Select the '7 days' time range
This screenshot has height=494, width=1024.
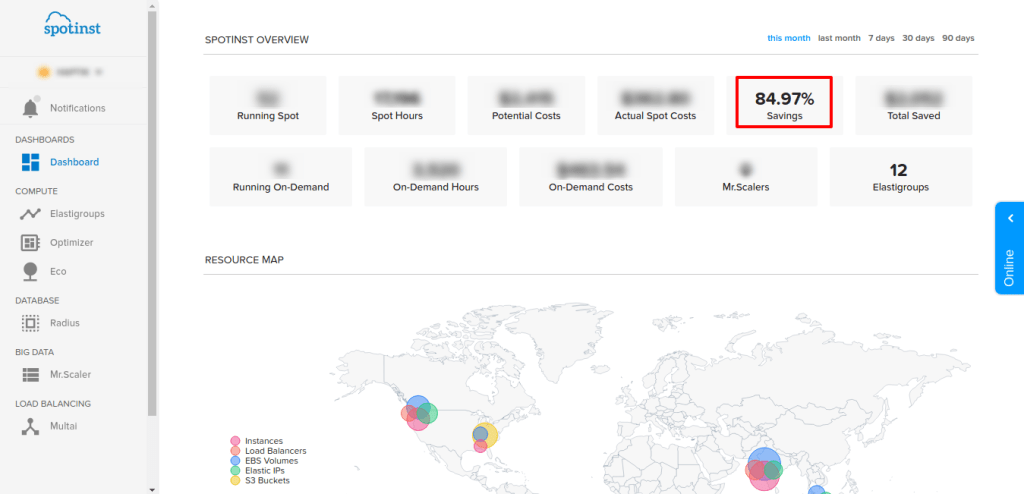point(881,38)
